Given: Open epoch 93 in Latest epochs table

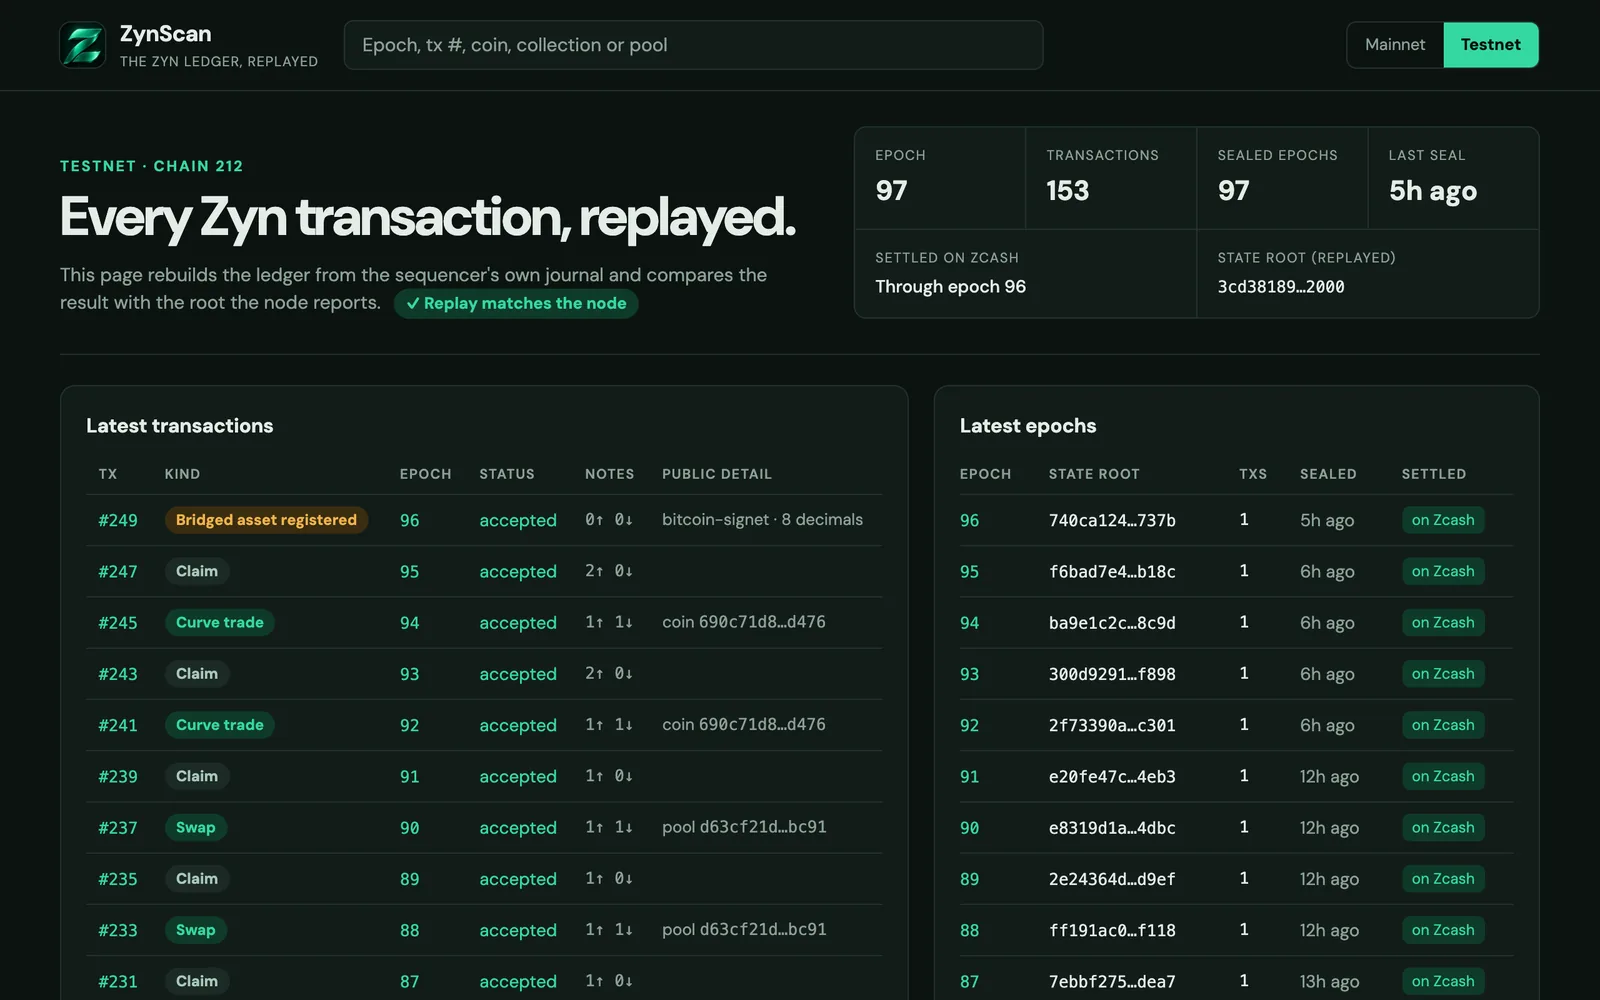Looking at the screenshot, I should [970, 674].
